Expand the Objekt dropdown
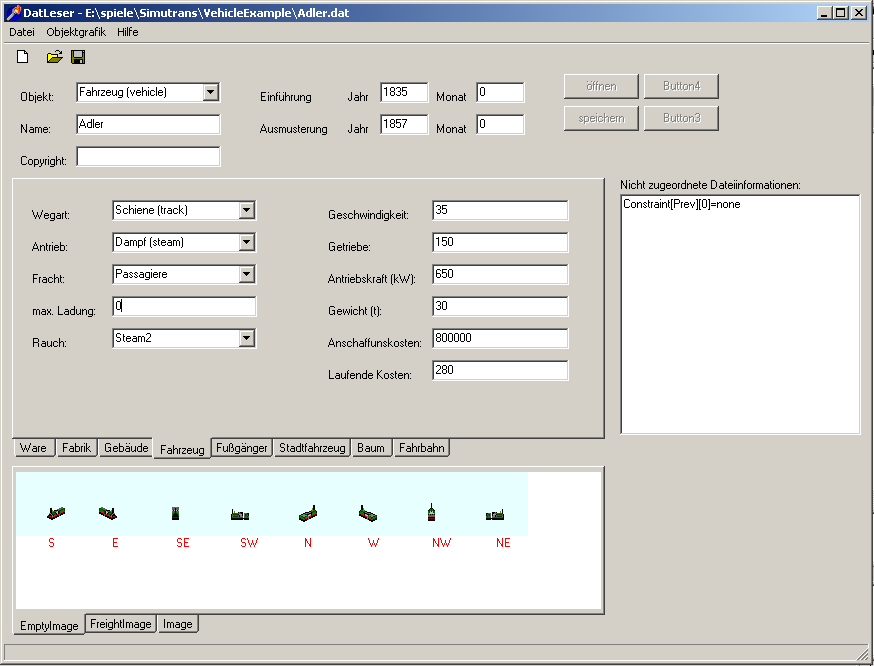 (210, 93)
